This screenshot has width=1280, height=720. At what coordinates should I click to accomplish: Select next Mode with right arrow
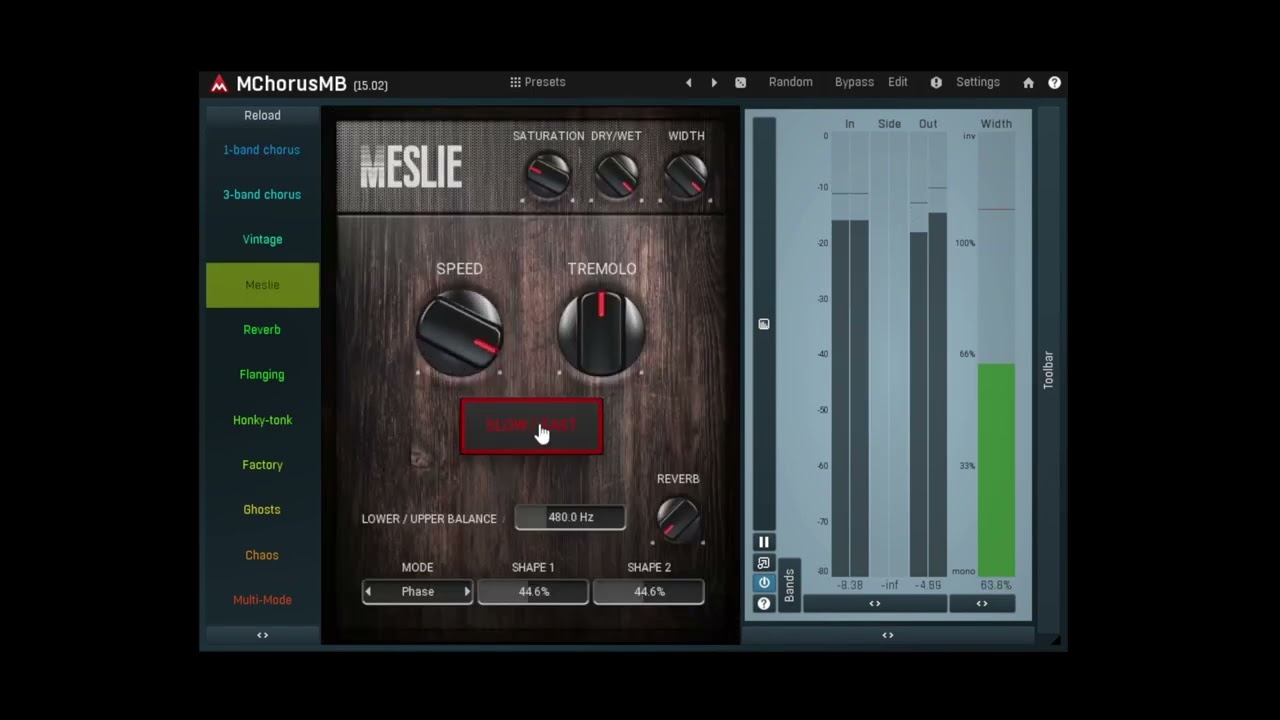466,592
